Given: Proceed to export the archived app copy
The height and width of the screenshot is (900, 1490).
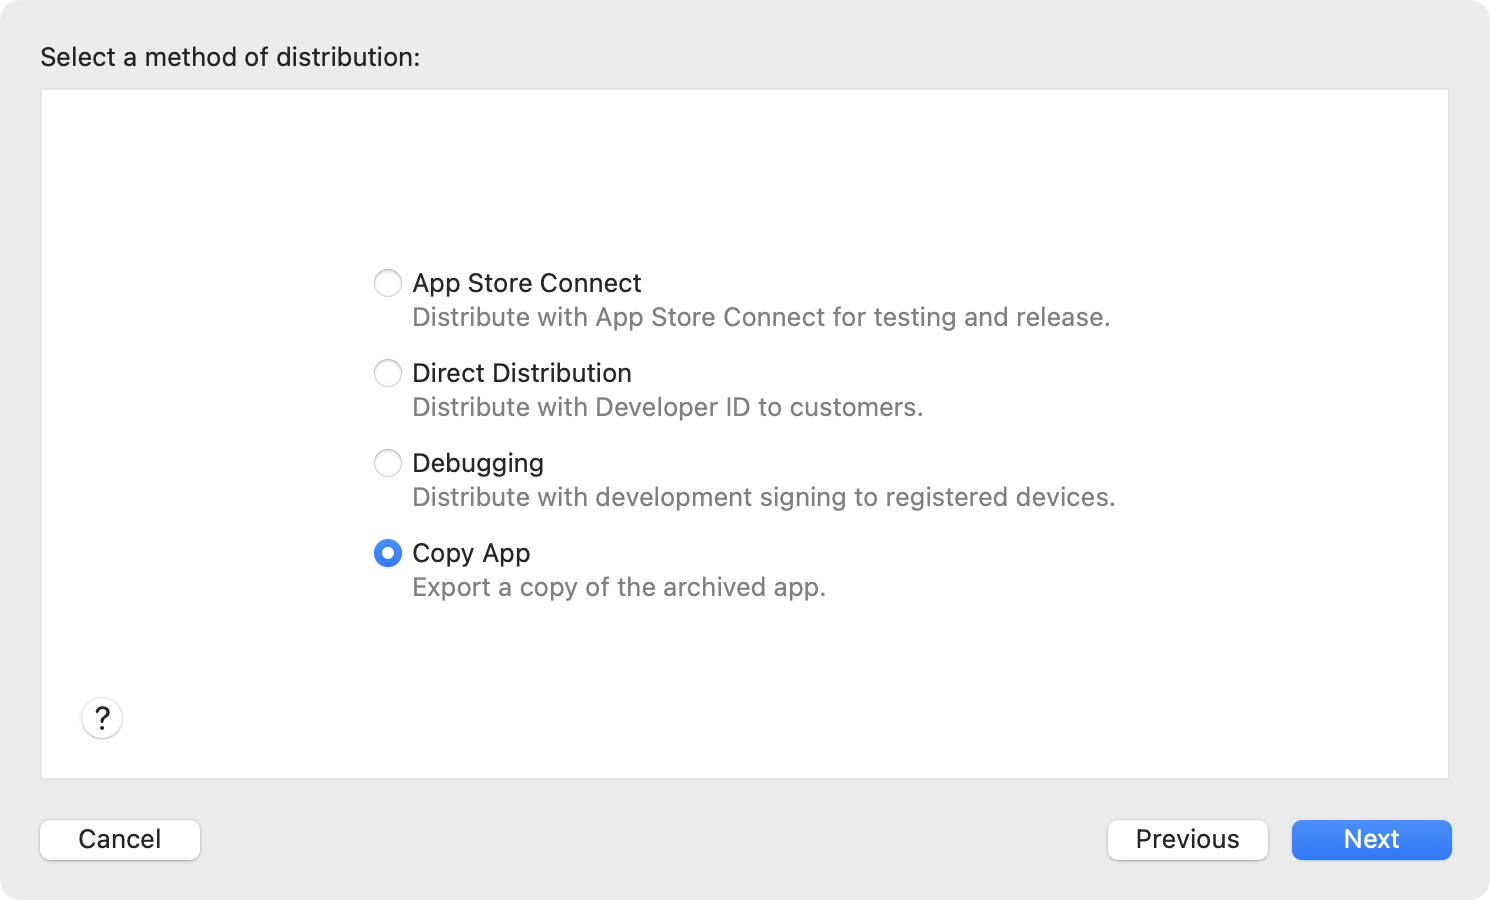Looking at the screenshot, I should click(1371, 840).
